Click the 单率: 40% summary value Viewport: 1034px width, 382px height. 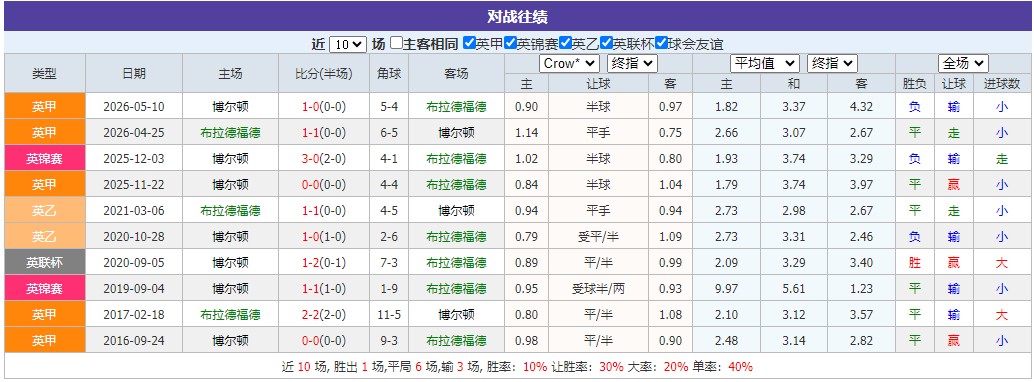click(x=741, y=367)
